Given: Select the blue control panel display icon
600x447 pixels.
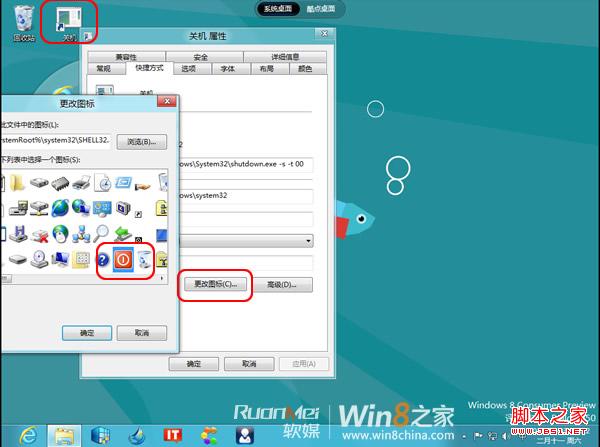Looking at the screenshot, I should click(102, 209).
